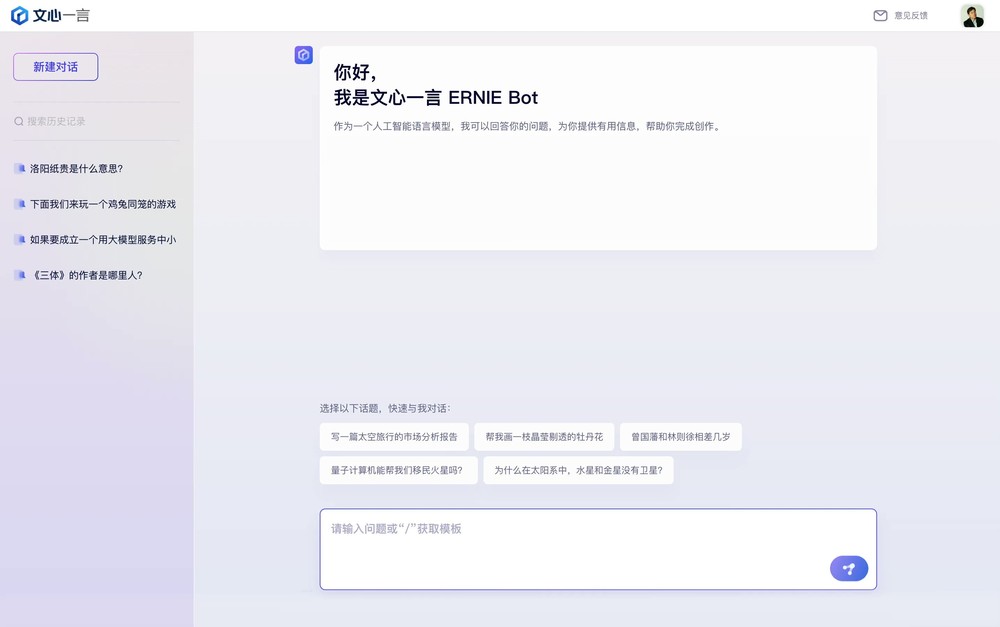1000x627 pixels.
Task: Select prompt 量子计算机能帮我们移民火星吗?
Action: 399,470
